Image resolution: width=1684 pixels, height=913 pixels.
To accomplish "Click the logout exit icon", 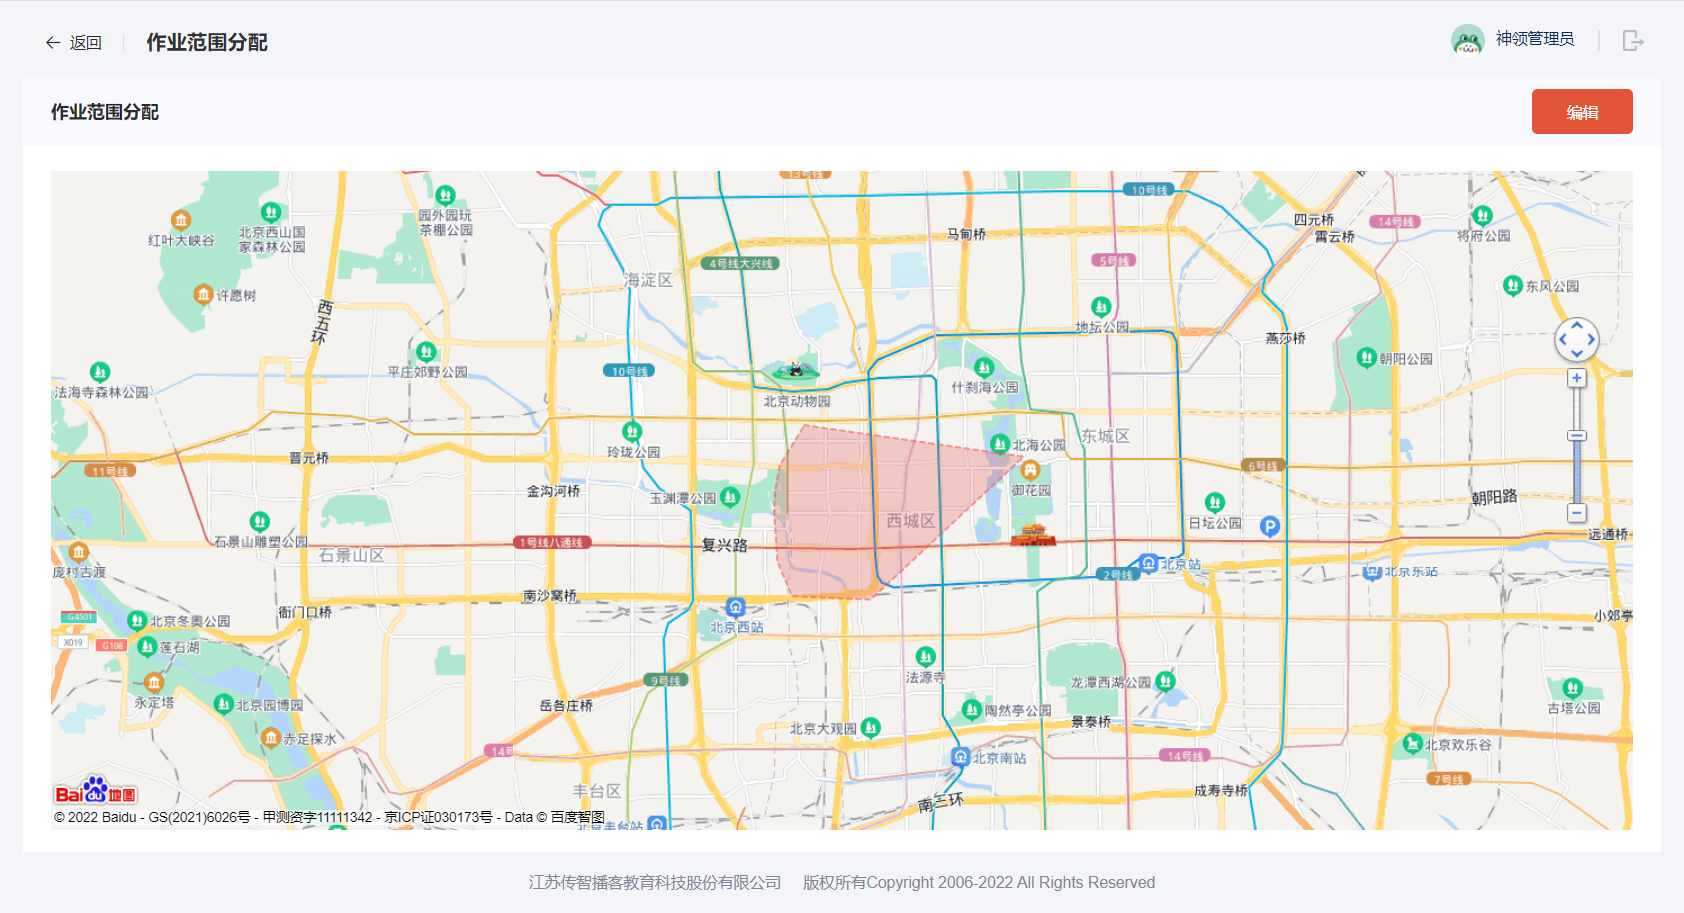I will tap(1633, 40).
